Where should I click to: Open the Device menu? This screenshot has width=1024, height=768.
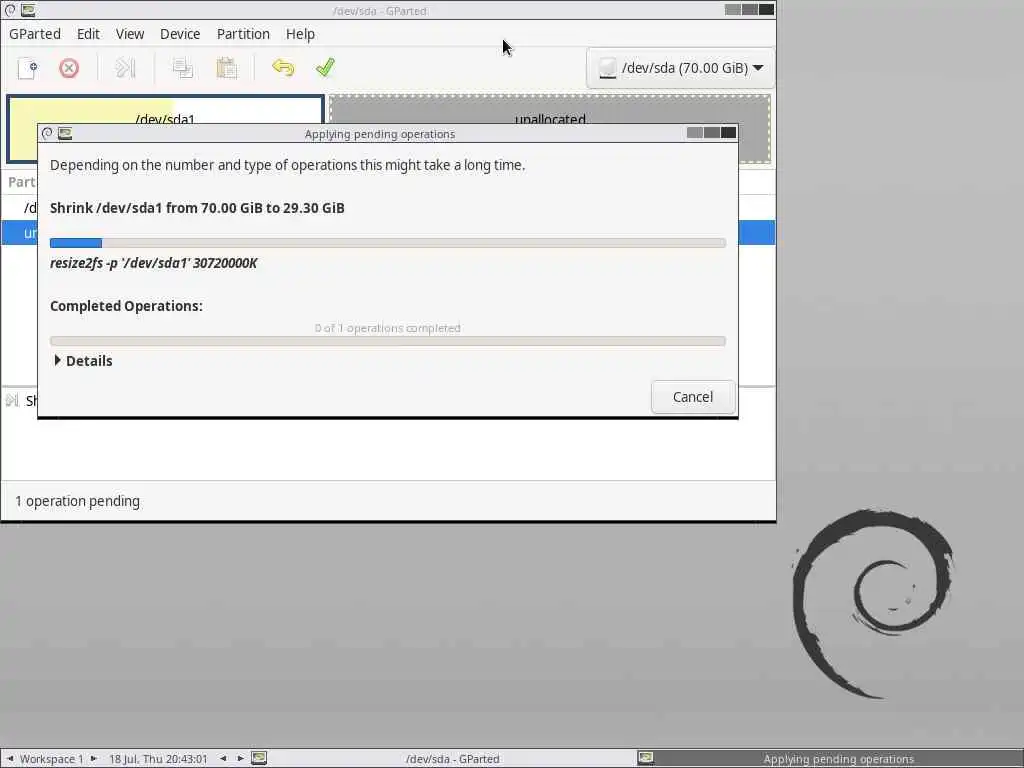click(x=180, y=34)
